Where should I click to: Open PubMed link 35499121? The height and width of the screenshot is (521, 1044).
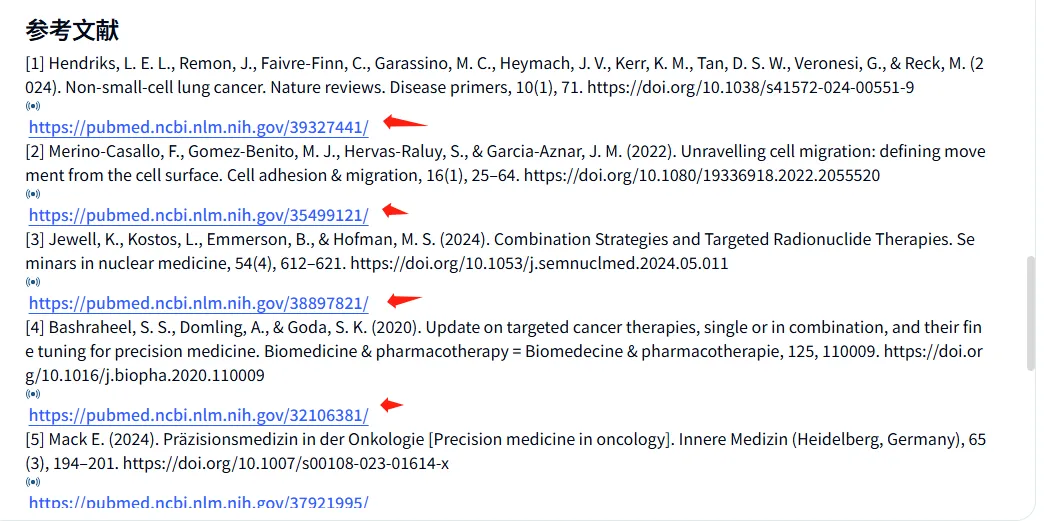tap(198, 215)
